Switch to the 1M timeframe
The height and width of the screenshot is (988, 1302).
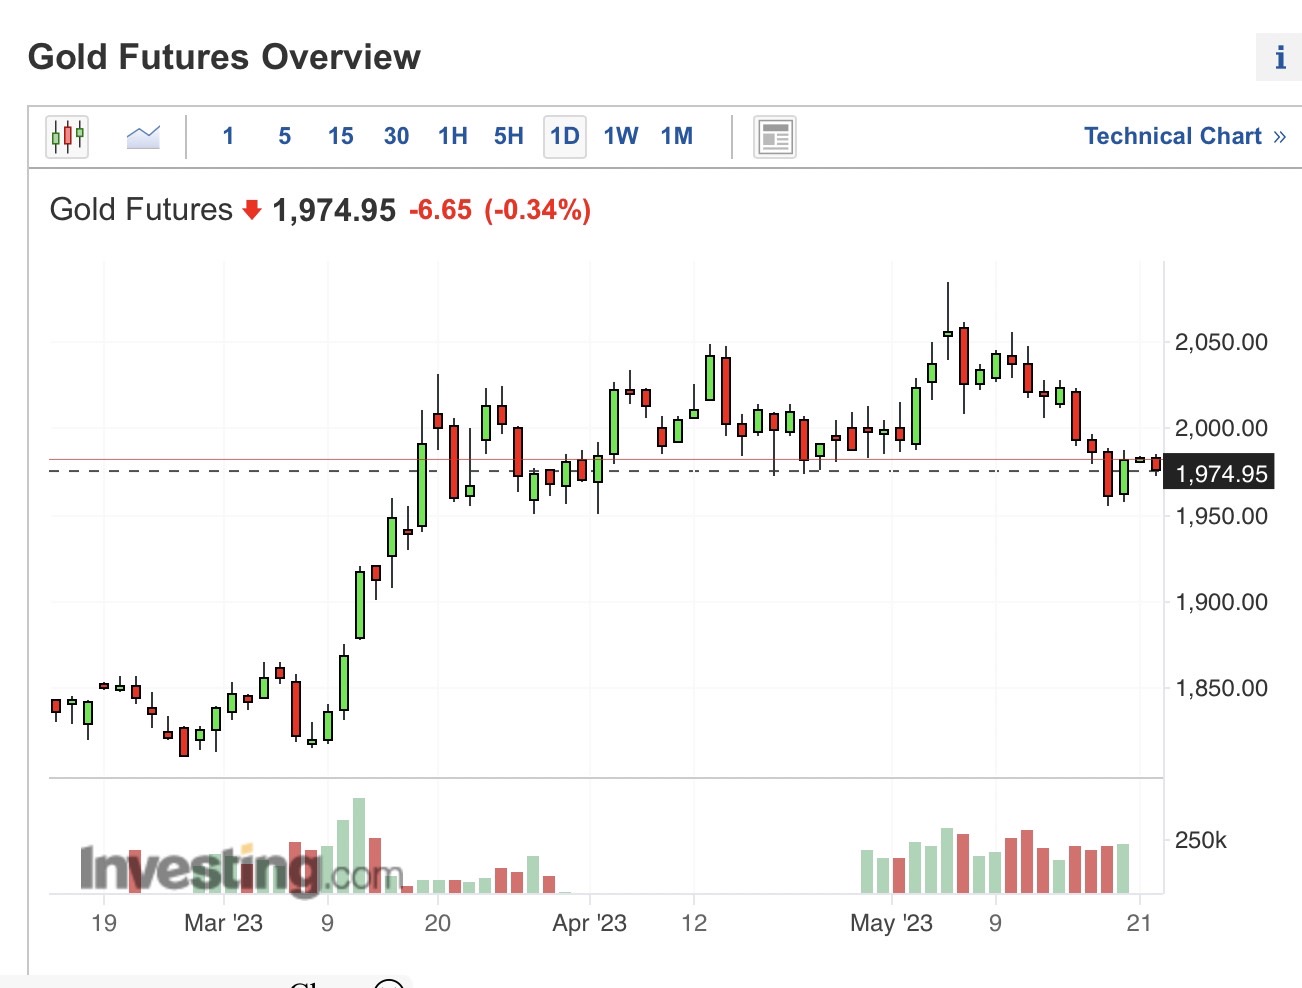pos(677,136)
